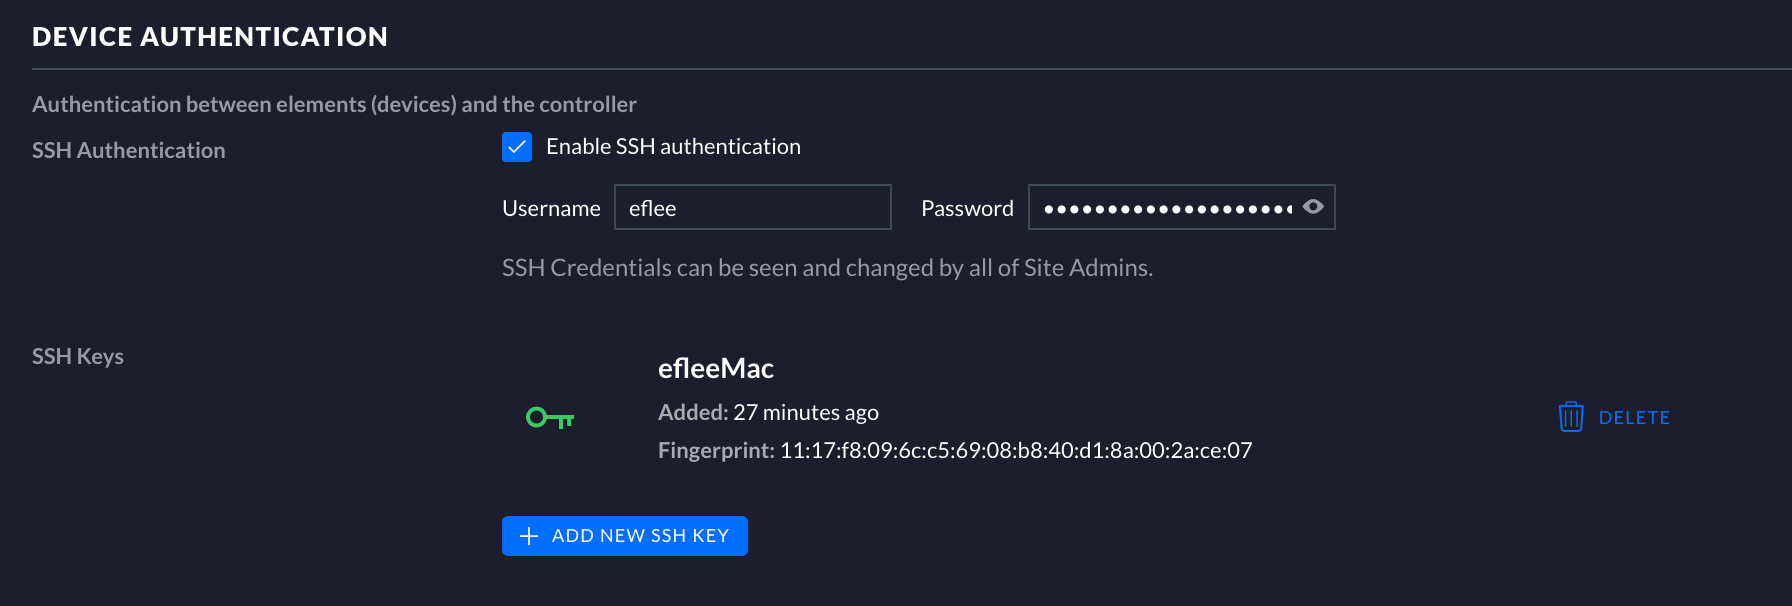Click the fingerprint value of efleeMac key
Viewport: 1792px width, 606px height.
click(x=1016, y=450)
